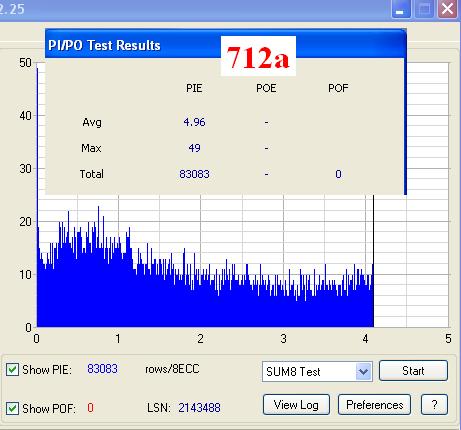Click the red 712a label

pyautogui.click(x=258, y=57)
